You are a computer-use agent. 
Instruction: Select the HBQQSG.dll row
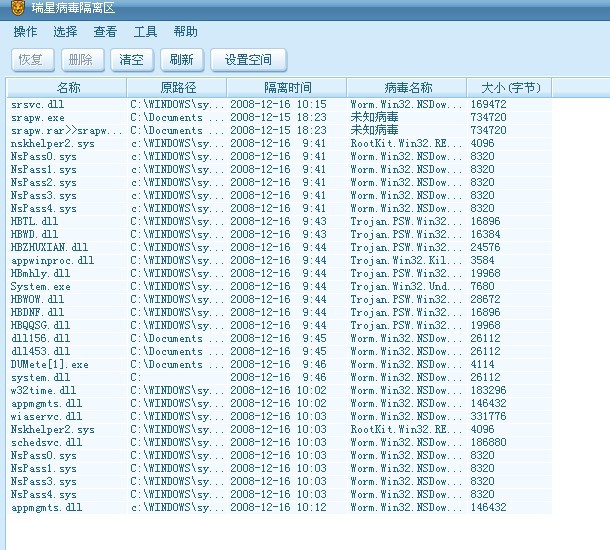[x=279, y=325]
